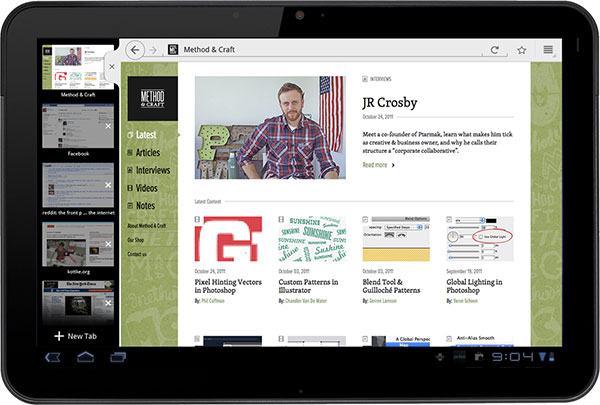Image resolution: width=600 pixels, height=405 pixels.
Task: Open Blend Tool & Guilloché Patterns title
Action: [x=391, y=286]
